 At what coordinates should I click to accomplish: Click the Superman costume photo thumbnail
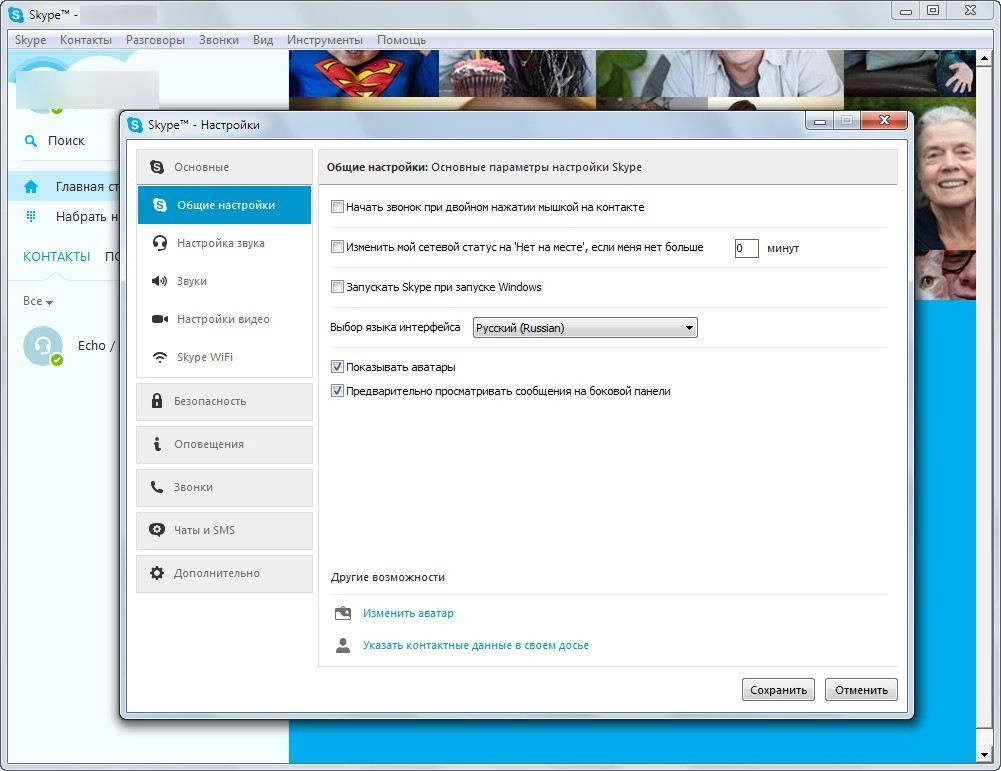364,73
